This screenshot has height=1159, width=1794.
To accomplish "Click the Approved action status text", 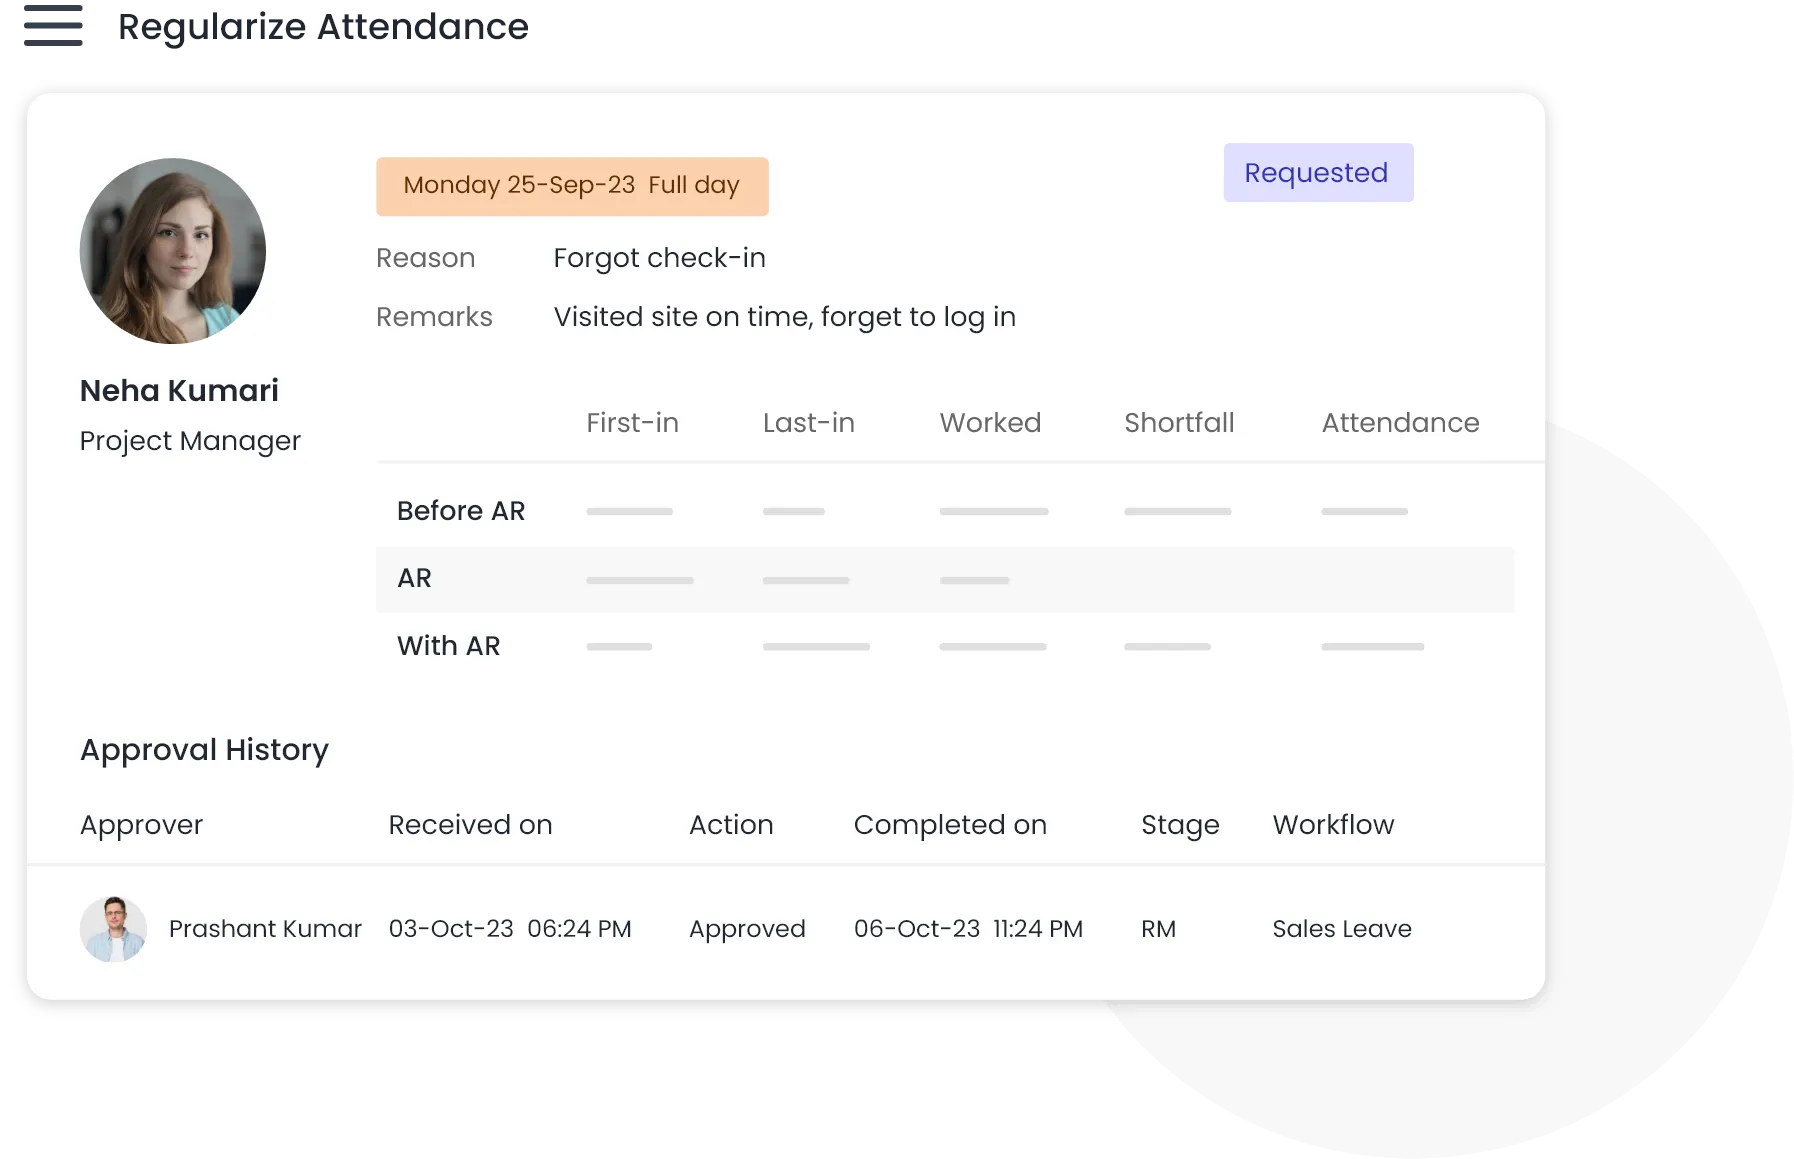I will point(747,929).
